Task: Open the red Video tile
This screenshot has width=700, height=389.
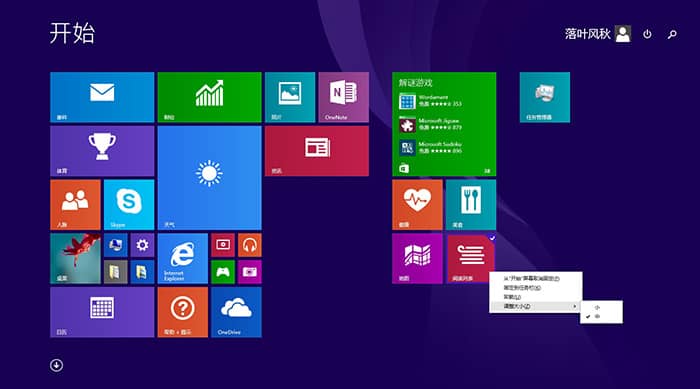Action: [x=223, y=245]
